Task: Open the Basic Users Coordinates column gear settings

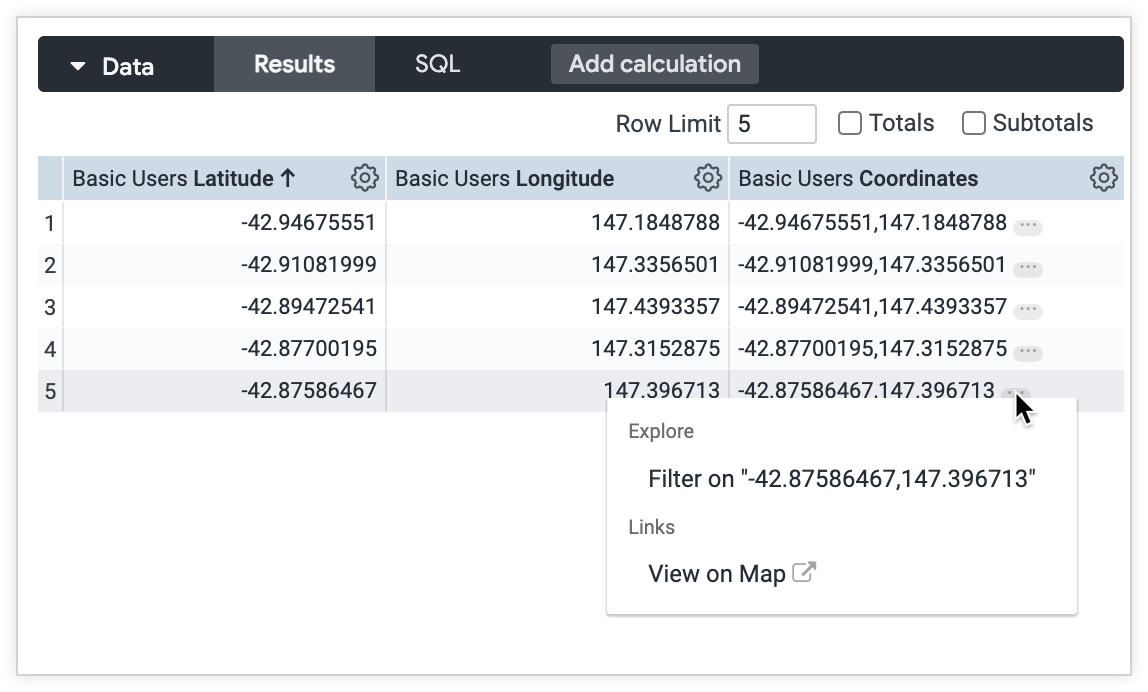Action: 1103,176
